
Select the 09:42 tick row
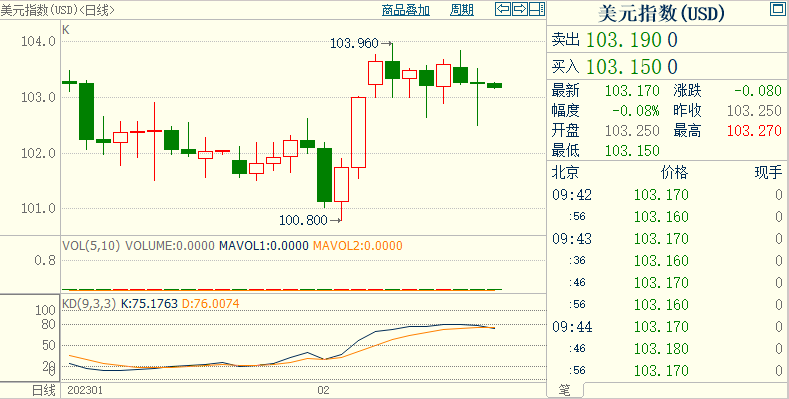click(667, 195)
